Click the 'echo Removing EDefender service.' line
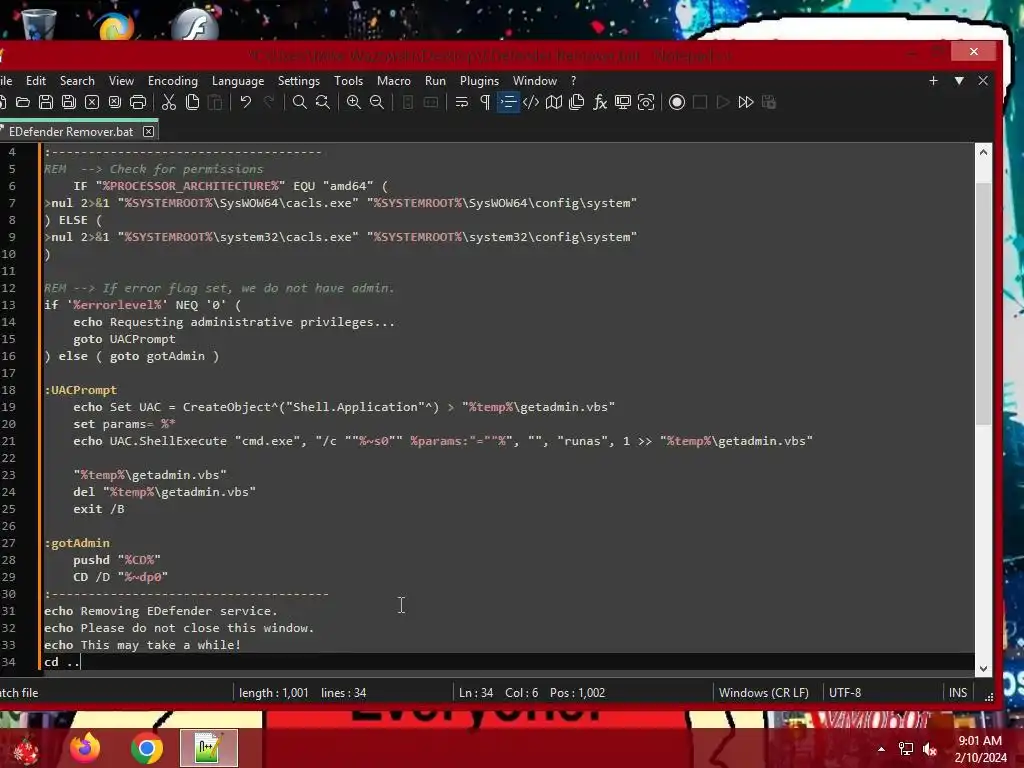Image resolution: width=1024 pixels, height=768 pixels. click(x=161, y=611)
